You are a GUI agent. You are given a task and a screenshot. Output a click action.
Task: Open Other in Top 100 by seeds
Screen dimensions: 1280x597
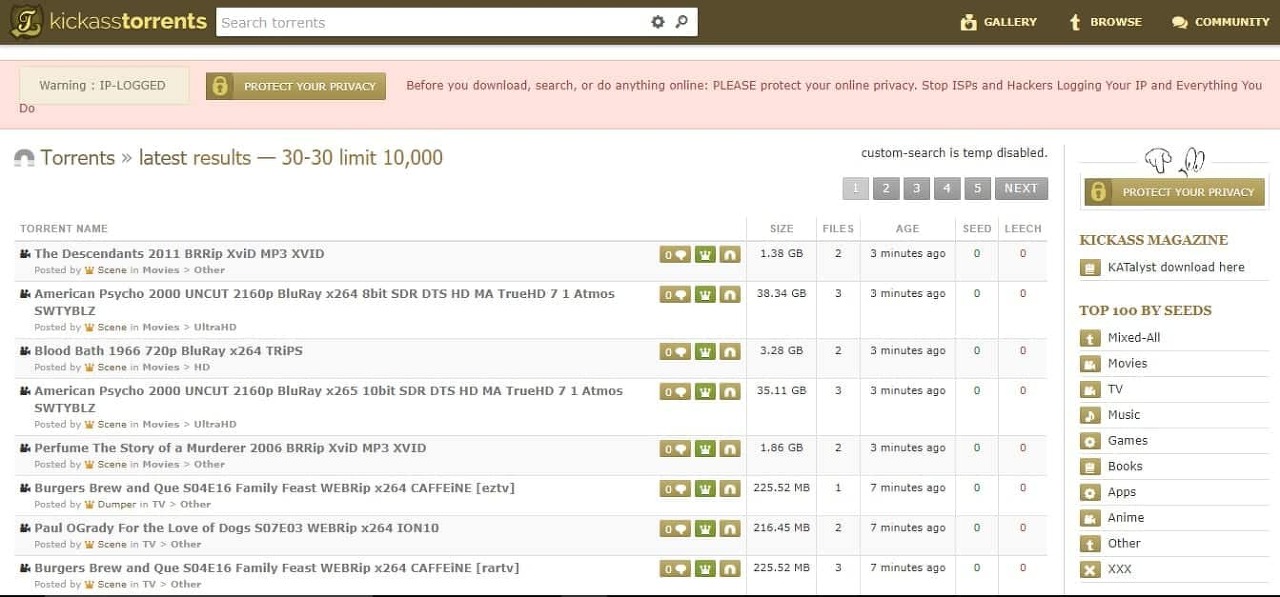point(1123,543)
